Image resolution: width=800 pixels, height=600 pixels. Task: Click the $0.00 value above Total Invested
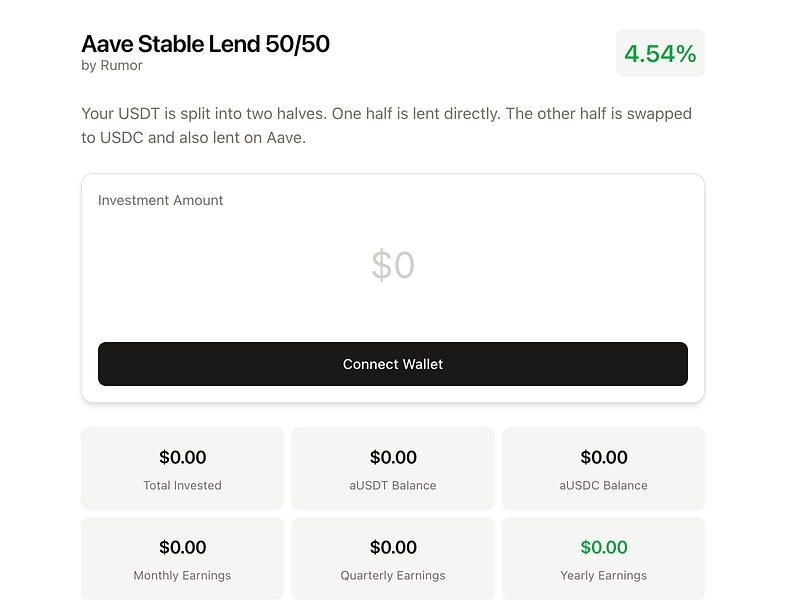[x=182, y=458]
